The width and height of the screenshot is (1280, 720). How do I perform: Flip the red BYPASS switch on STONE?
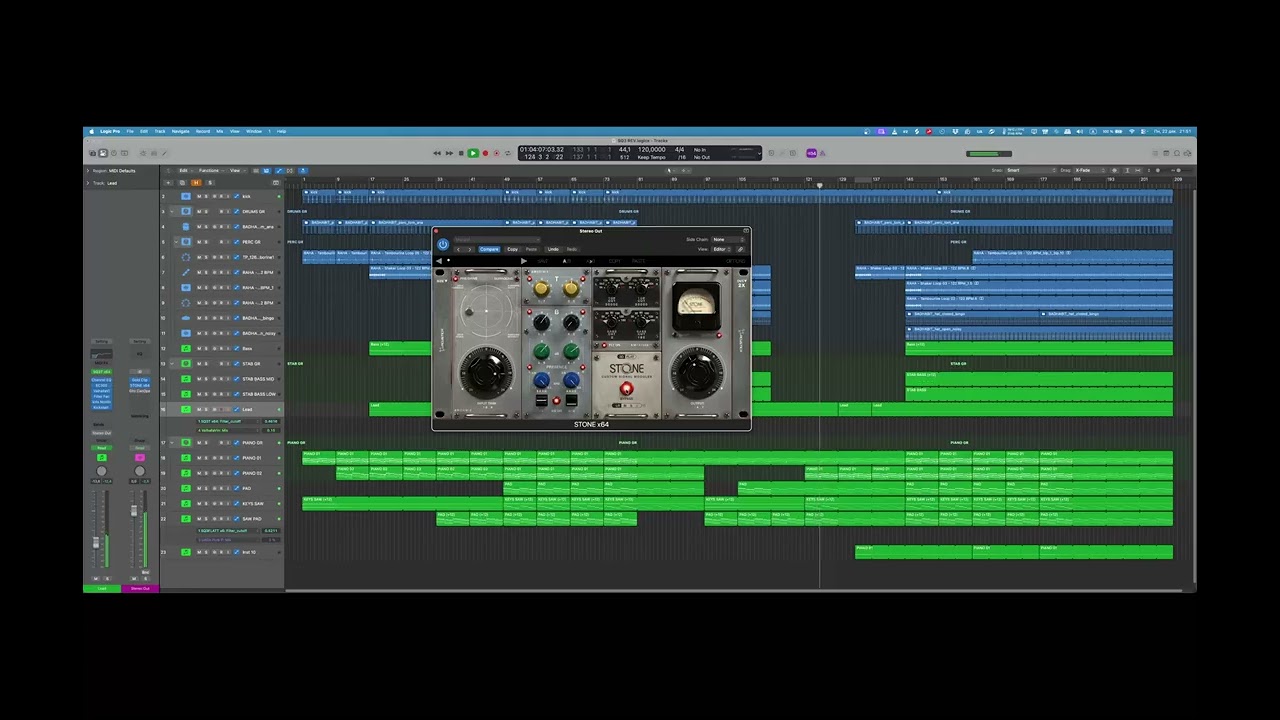click(626, 388)
